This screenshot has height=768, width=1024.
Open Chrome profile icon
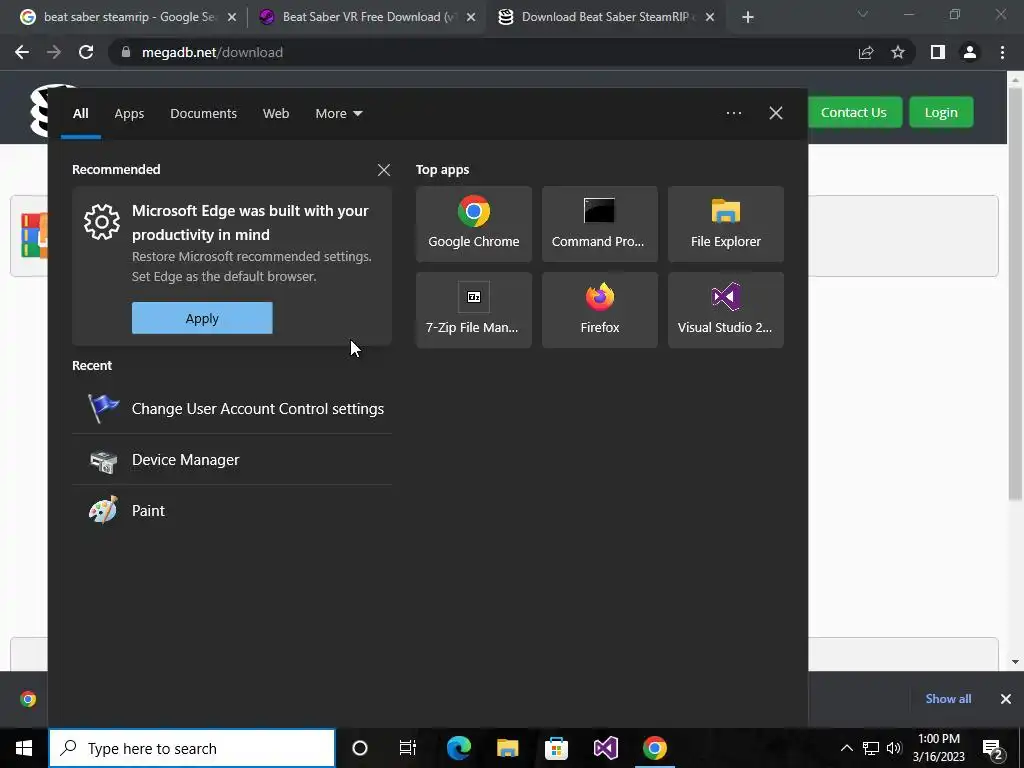[970, 52]
